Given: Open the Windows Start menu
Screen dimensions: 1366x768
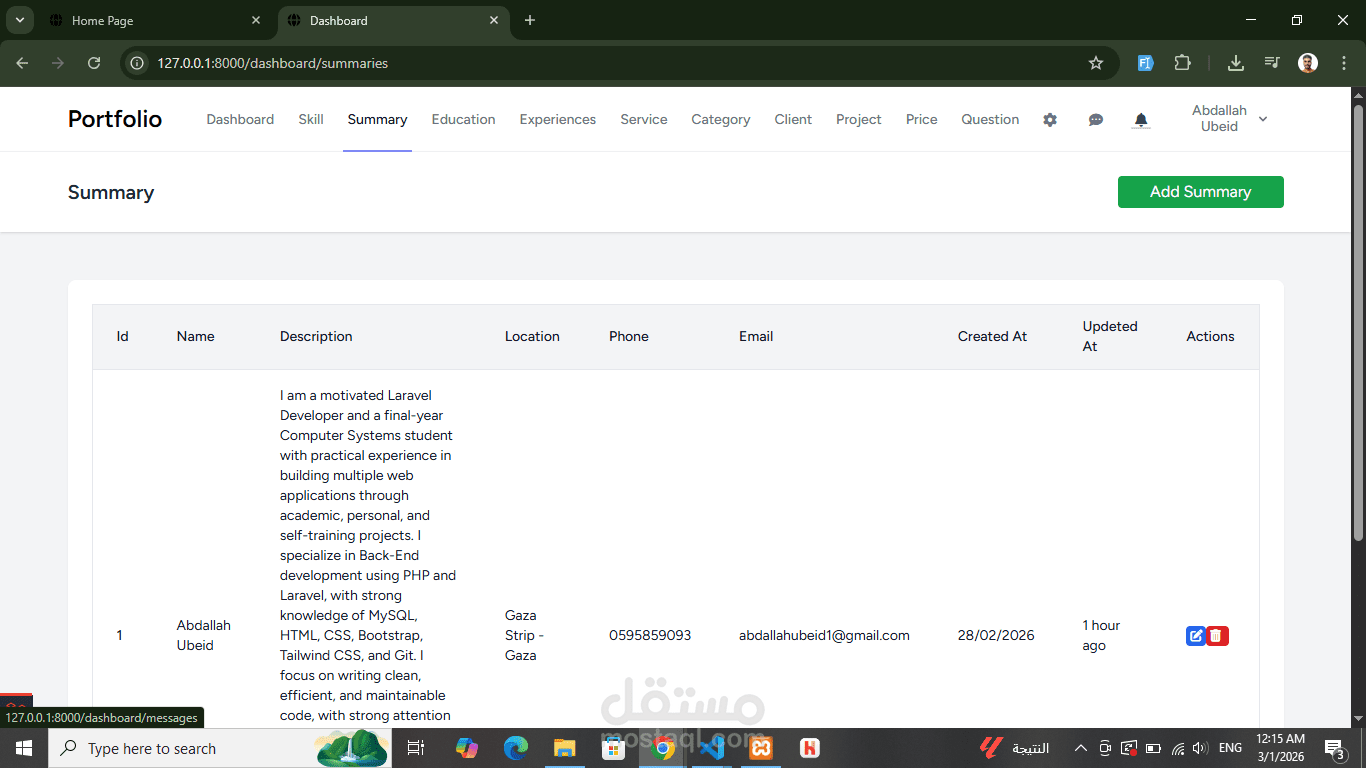Looking at the screenshot, I should (x=24, y=748).
